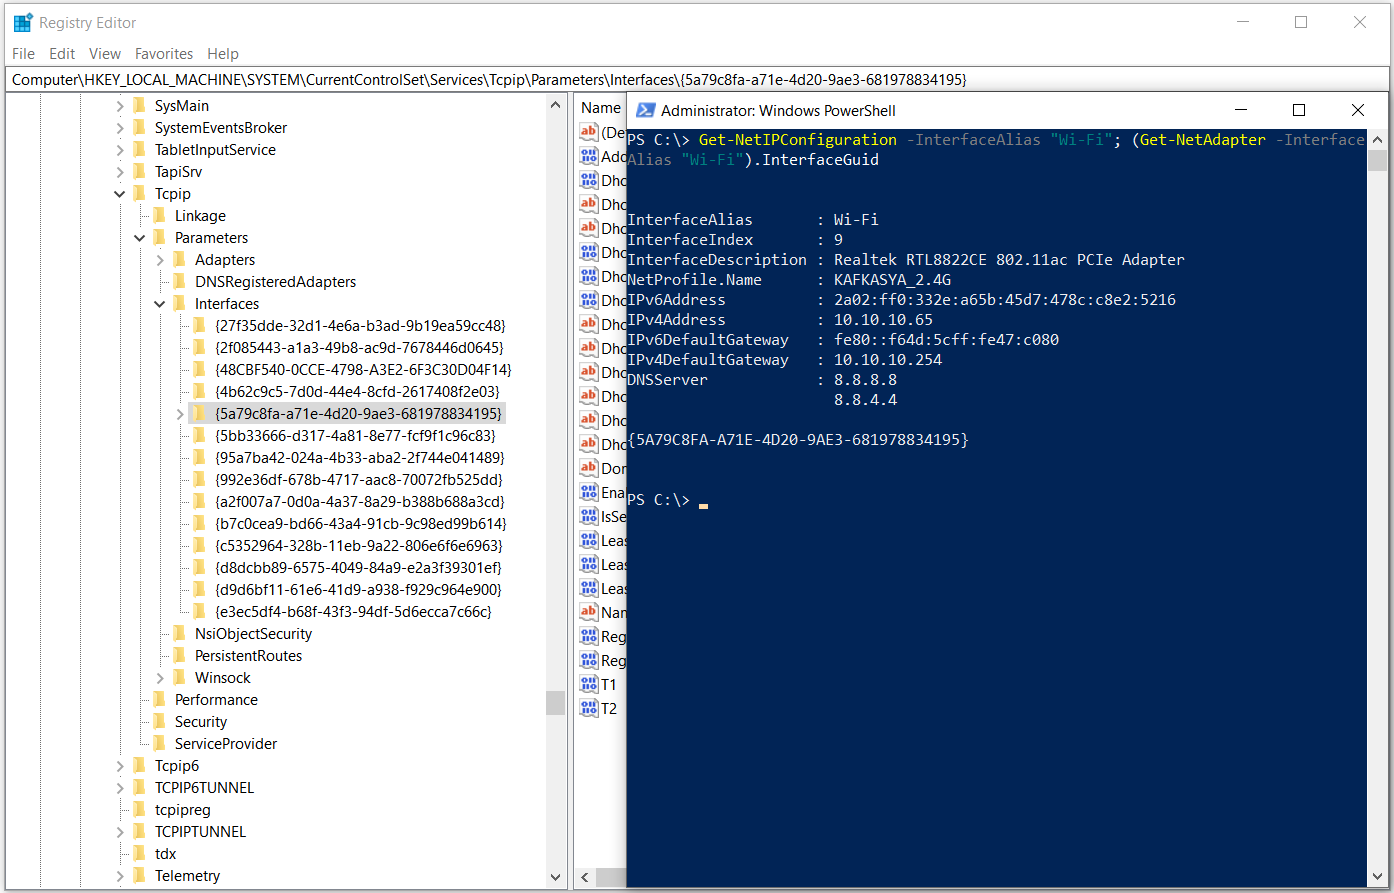Select {a2f007a7-0d0a-4a37-8a29-b388b688a3cd} interface key
The image size is (1394, 893).
coord(360,502)
